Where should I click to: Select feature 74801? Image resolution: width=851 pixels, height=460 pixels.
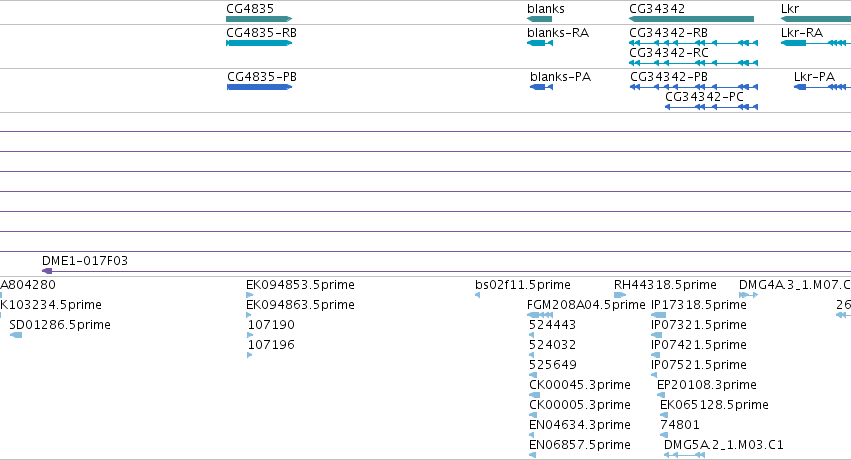pos(679,425)
